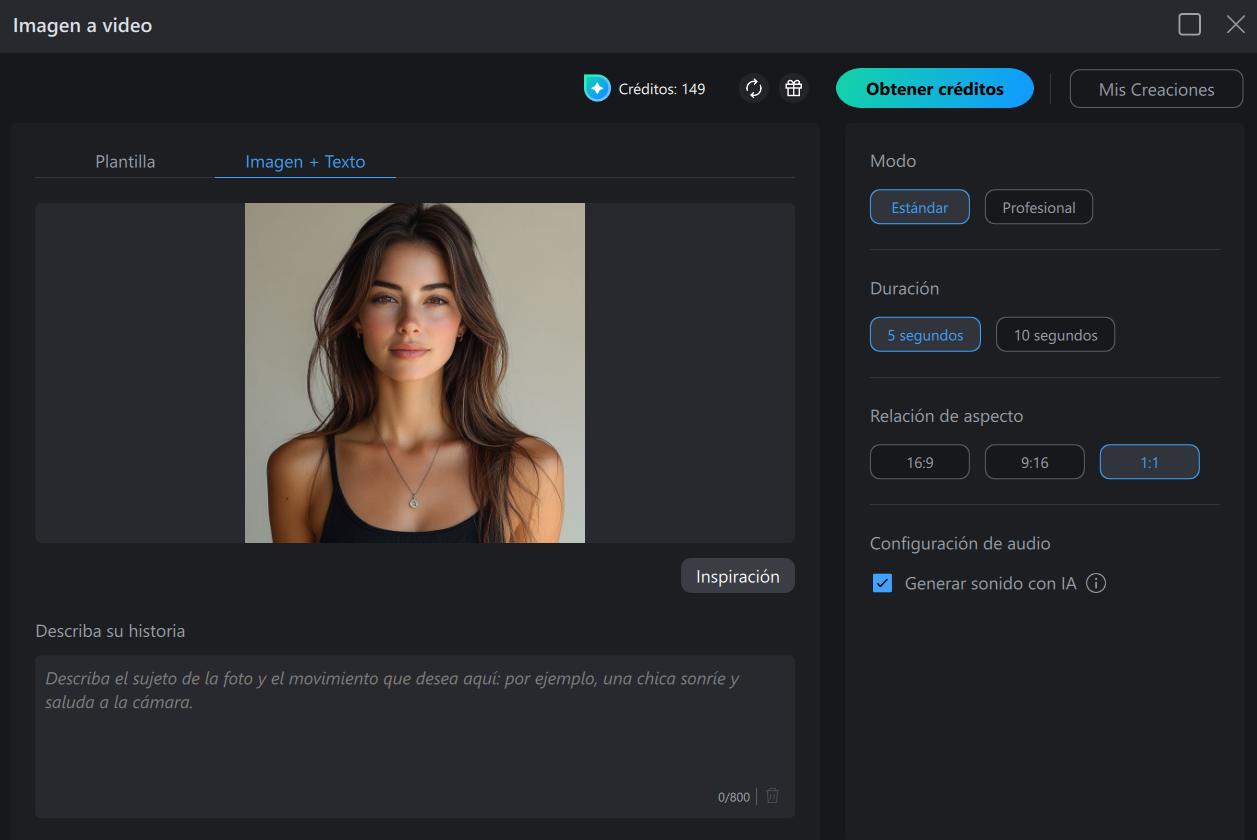Open Mis Creaciones

[1156, 88]
